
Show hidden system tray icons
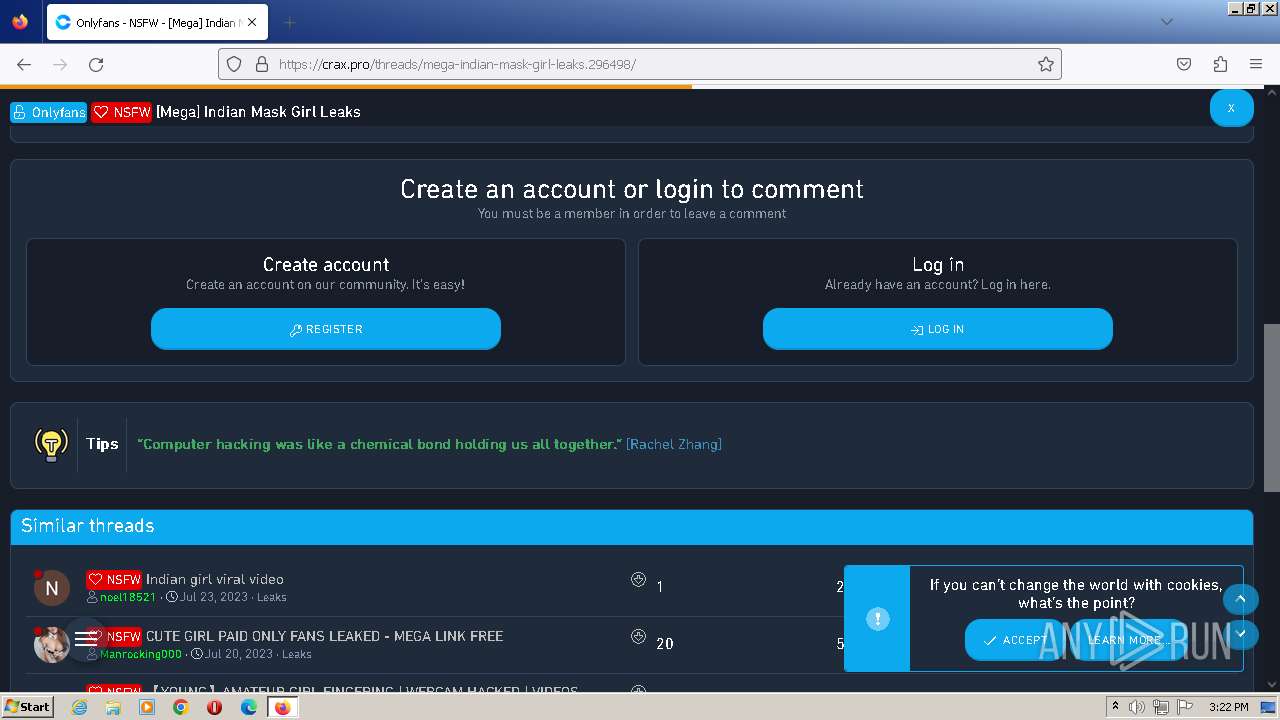coord(1115,707)
